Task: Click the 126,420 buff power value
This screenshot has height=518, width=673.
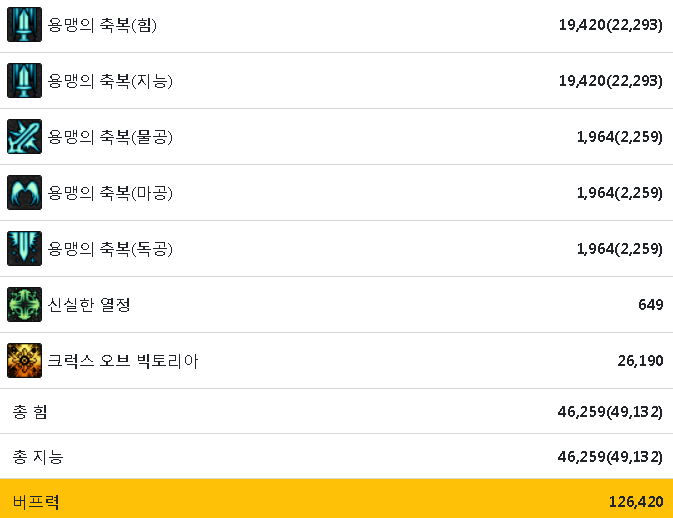Action: click(x=636, y=502)
